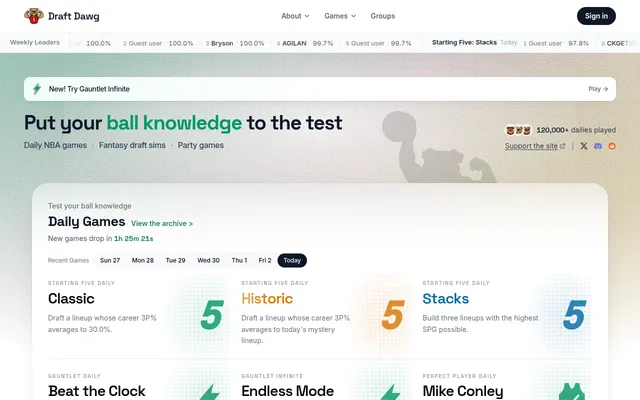Select the Wed 30 date tab
Viewport: 640px width, 400px height.
[208, 260]
